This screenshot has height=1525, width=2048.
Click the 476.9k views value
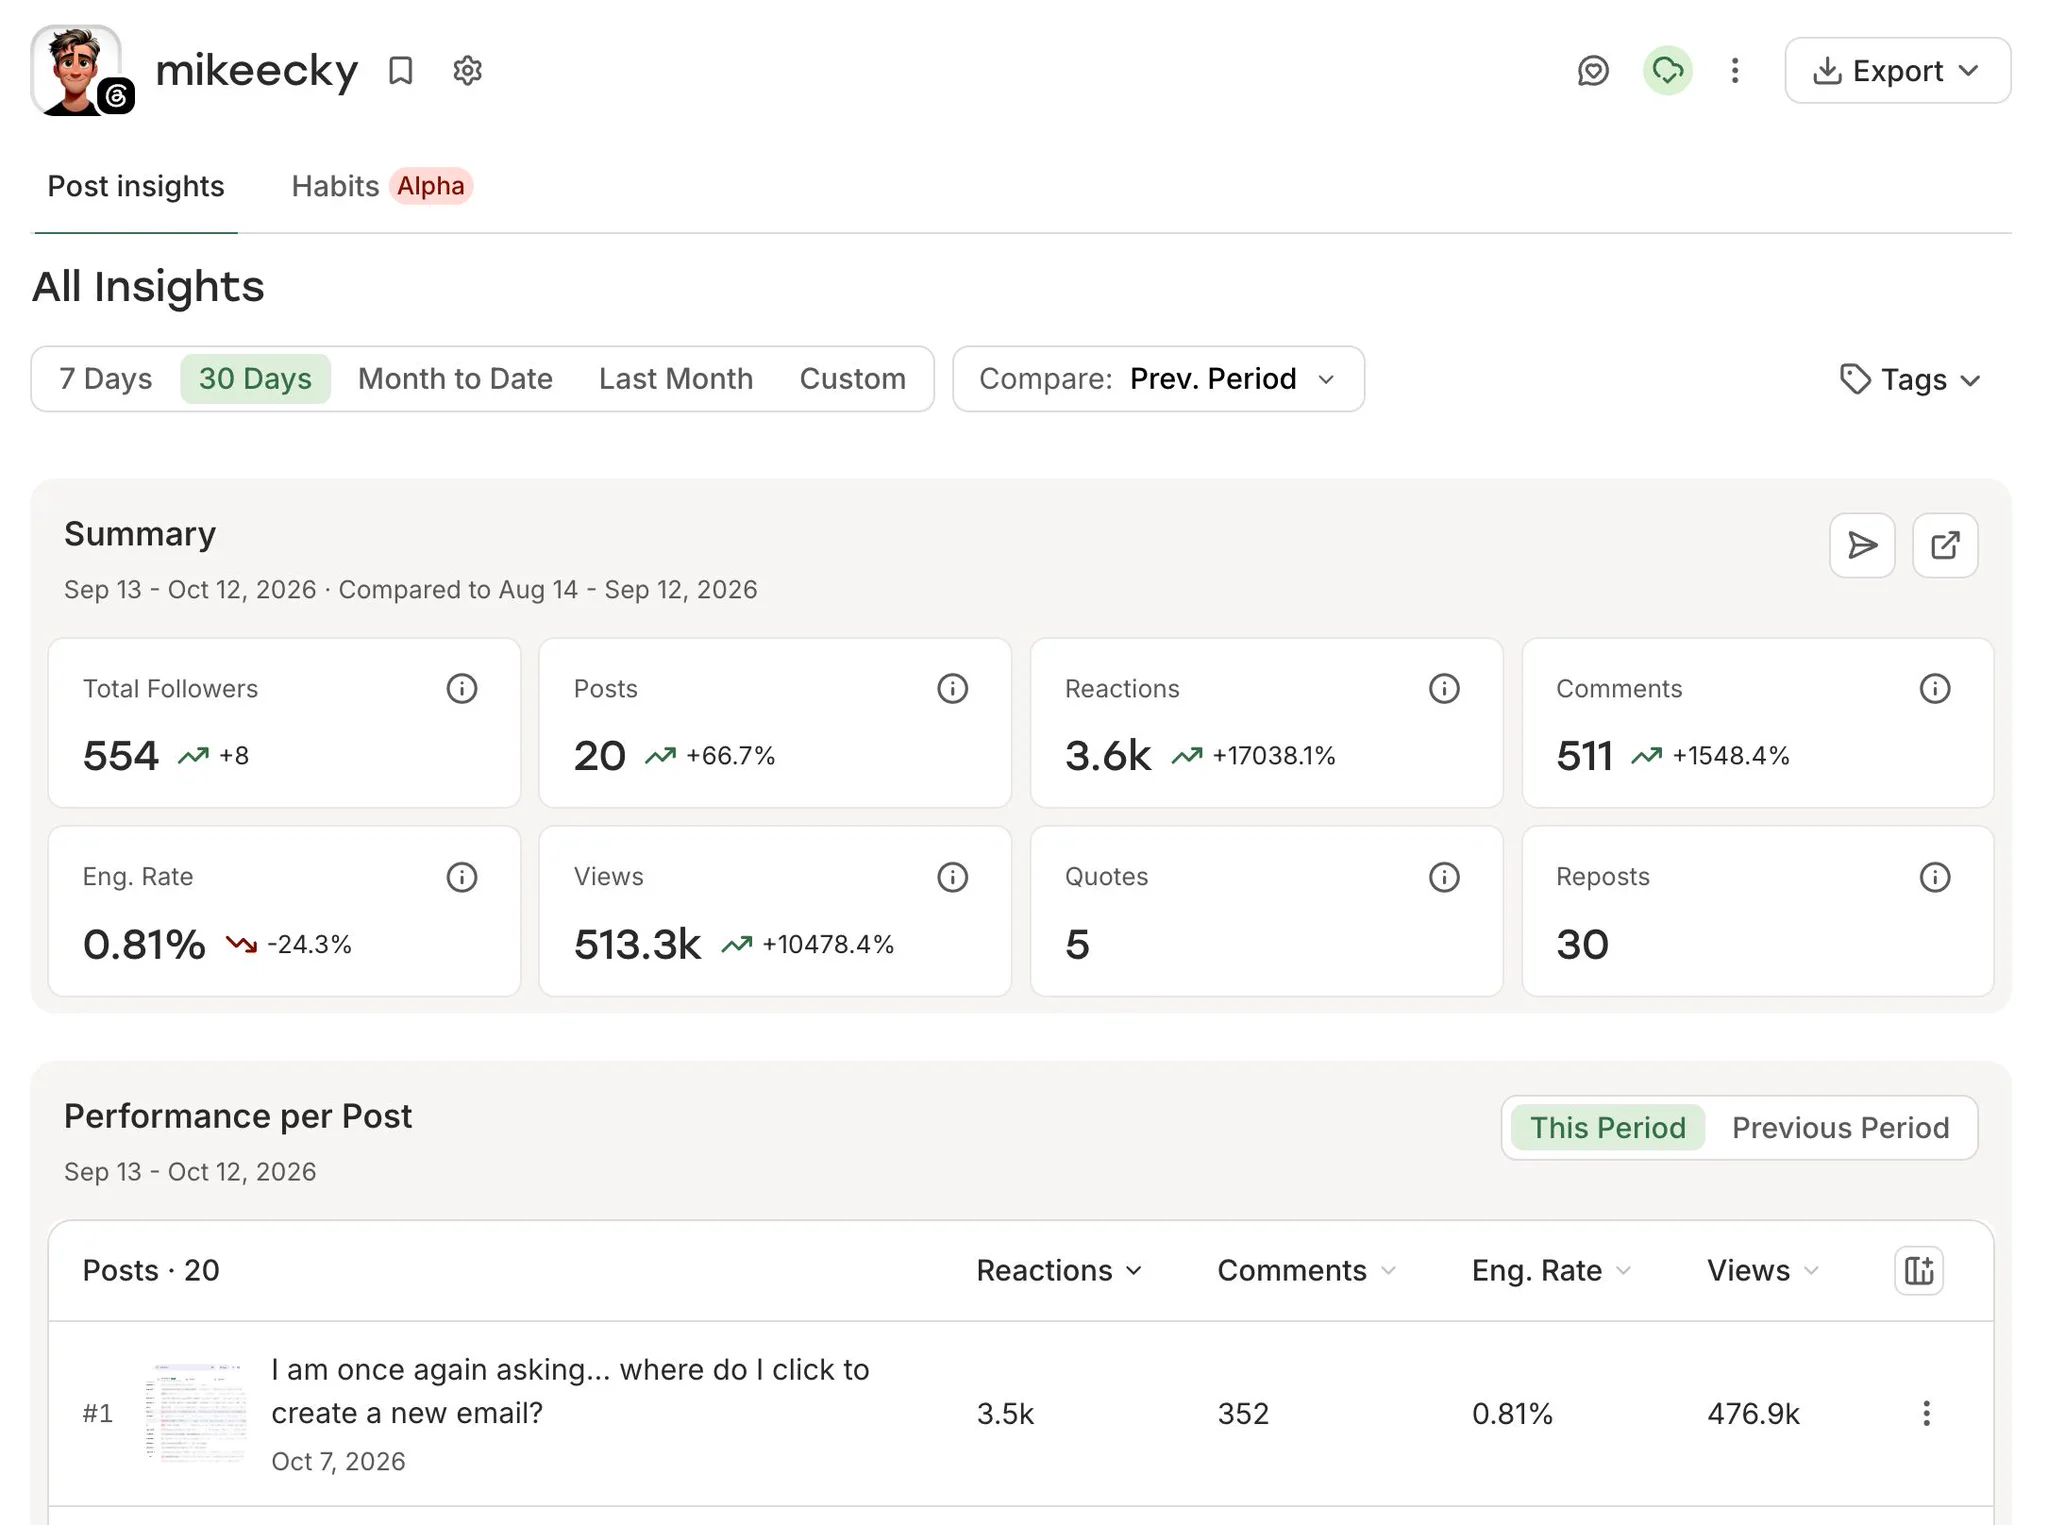tap(1753, 1413)
